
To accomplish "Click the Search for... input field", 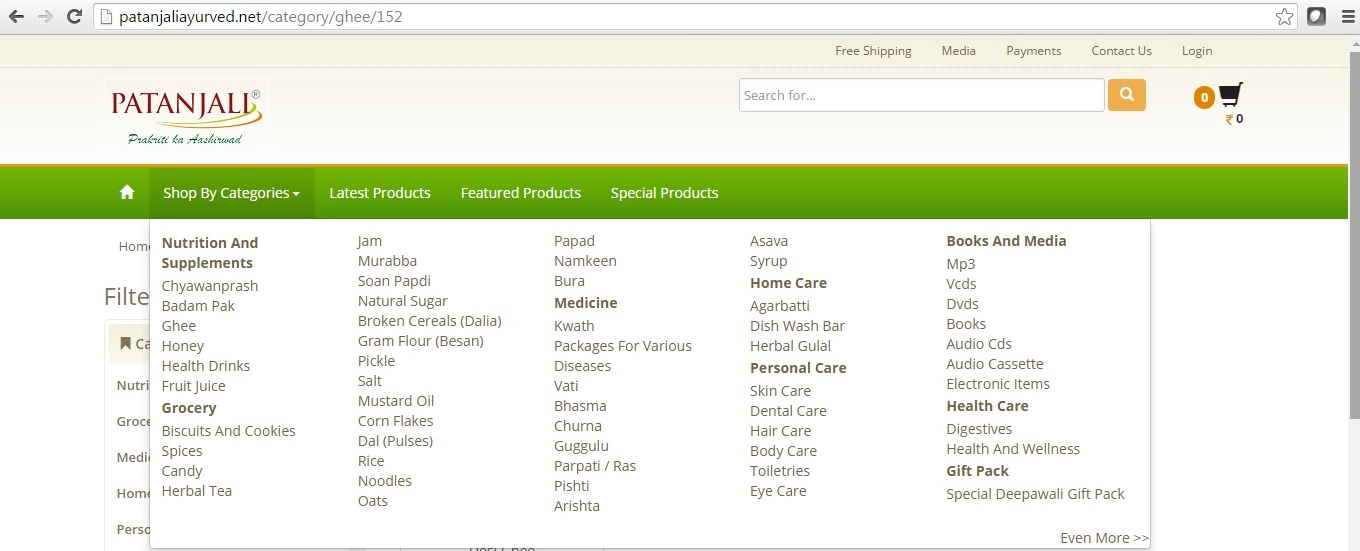I will (x=921, y=95).
